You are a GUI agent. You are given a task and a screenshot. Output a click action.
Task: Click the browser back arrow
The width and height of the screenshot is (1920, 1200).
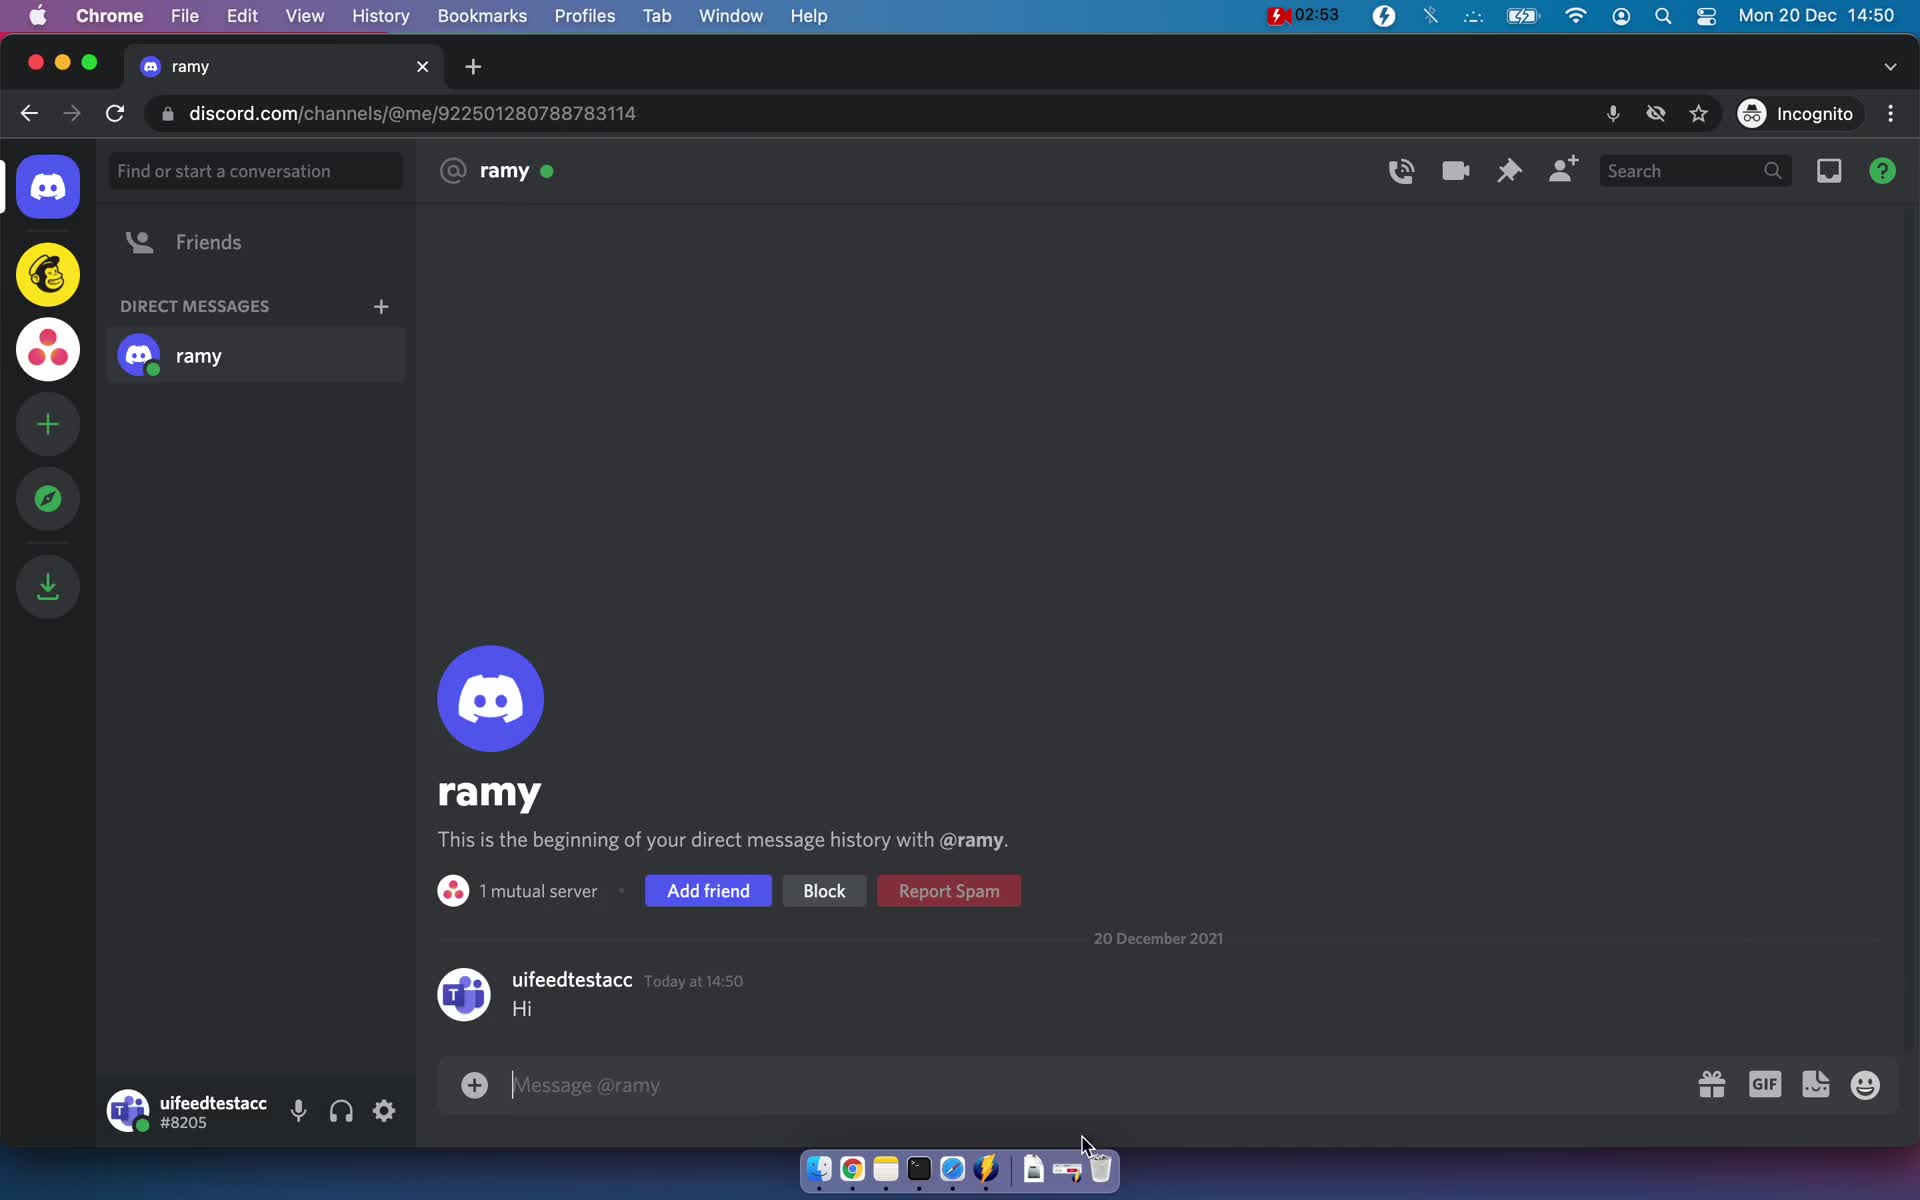[x=29, y=113]
